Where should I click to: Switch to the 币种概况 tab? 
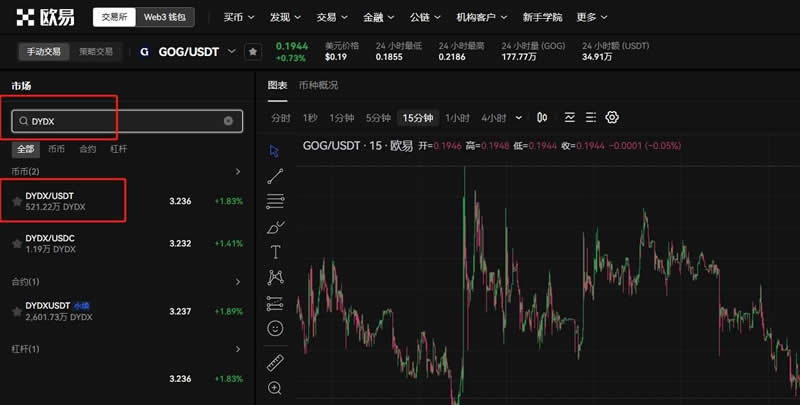click(x=318, y=85)
